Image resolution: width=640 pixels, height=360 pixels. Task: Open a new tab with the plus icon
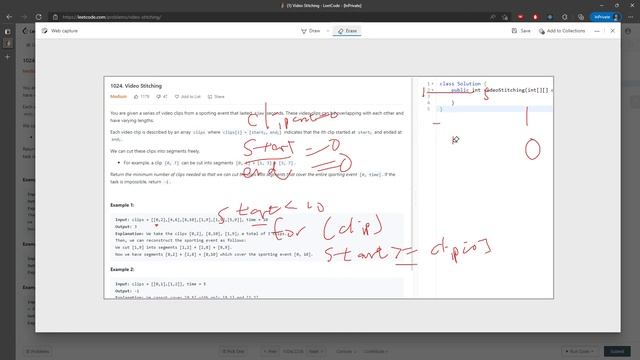tap(8, 57)
